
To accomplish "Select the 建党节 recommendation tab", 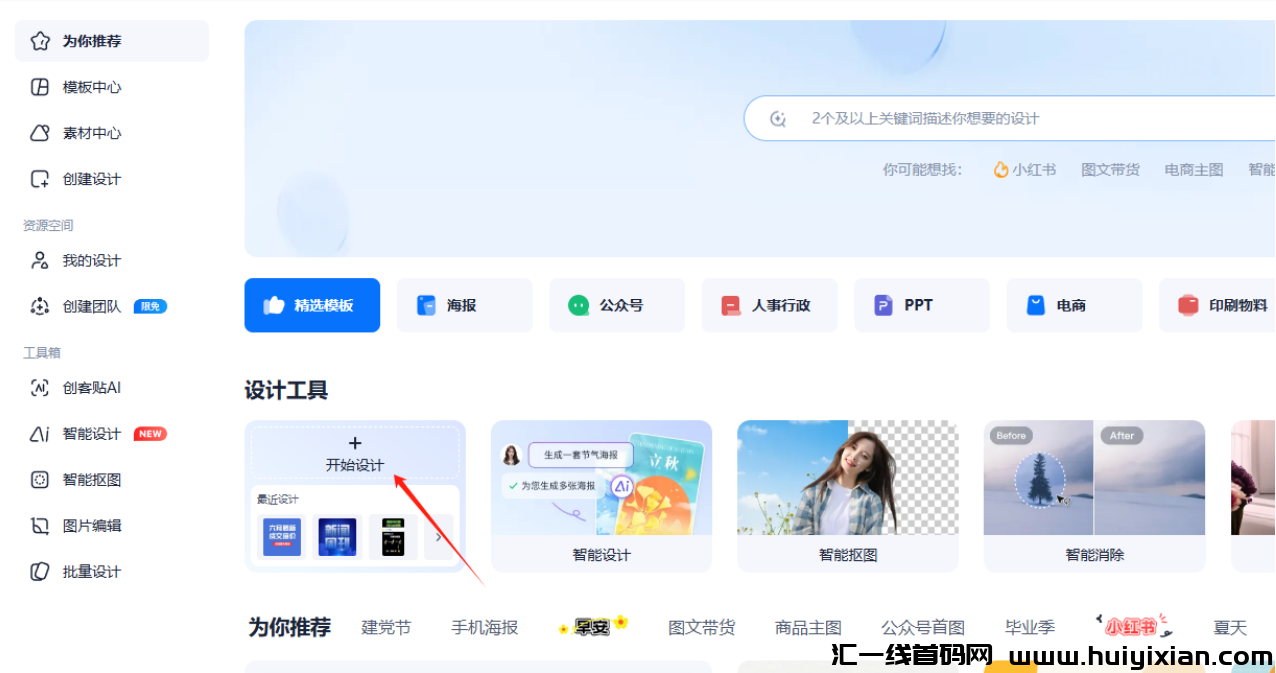I will 386,627.
